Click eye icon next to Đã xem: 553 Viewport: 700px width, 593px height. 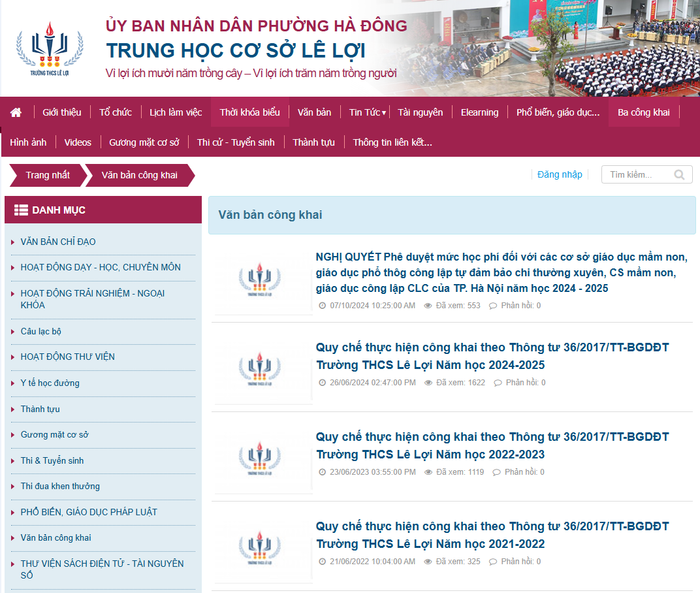(x=428, y=306)
